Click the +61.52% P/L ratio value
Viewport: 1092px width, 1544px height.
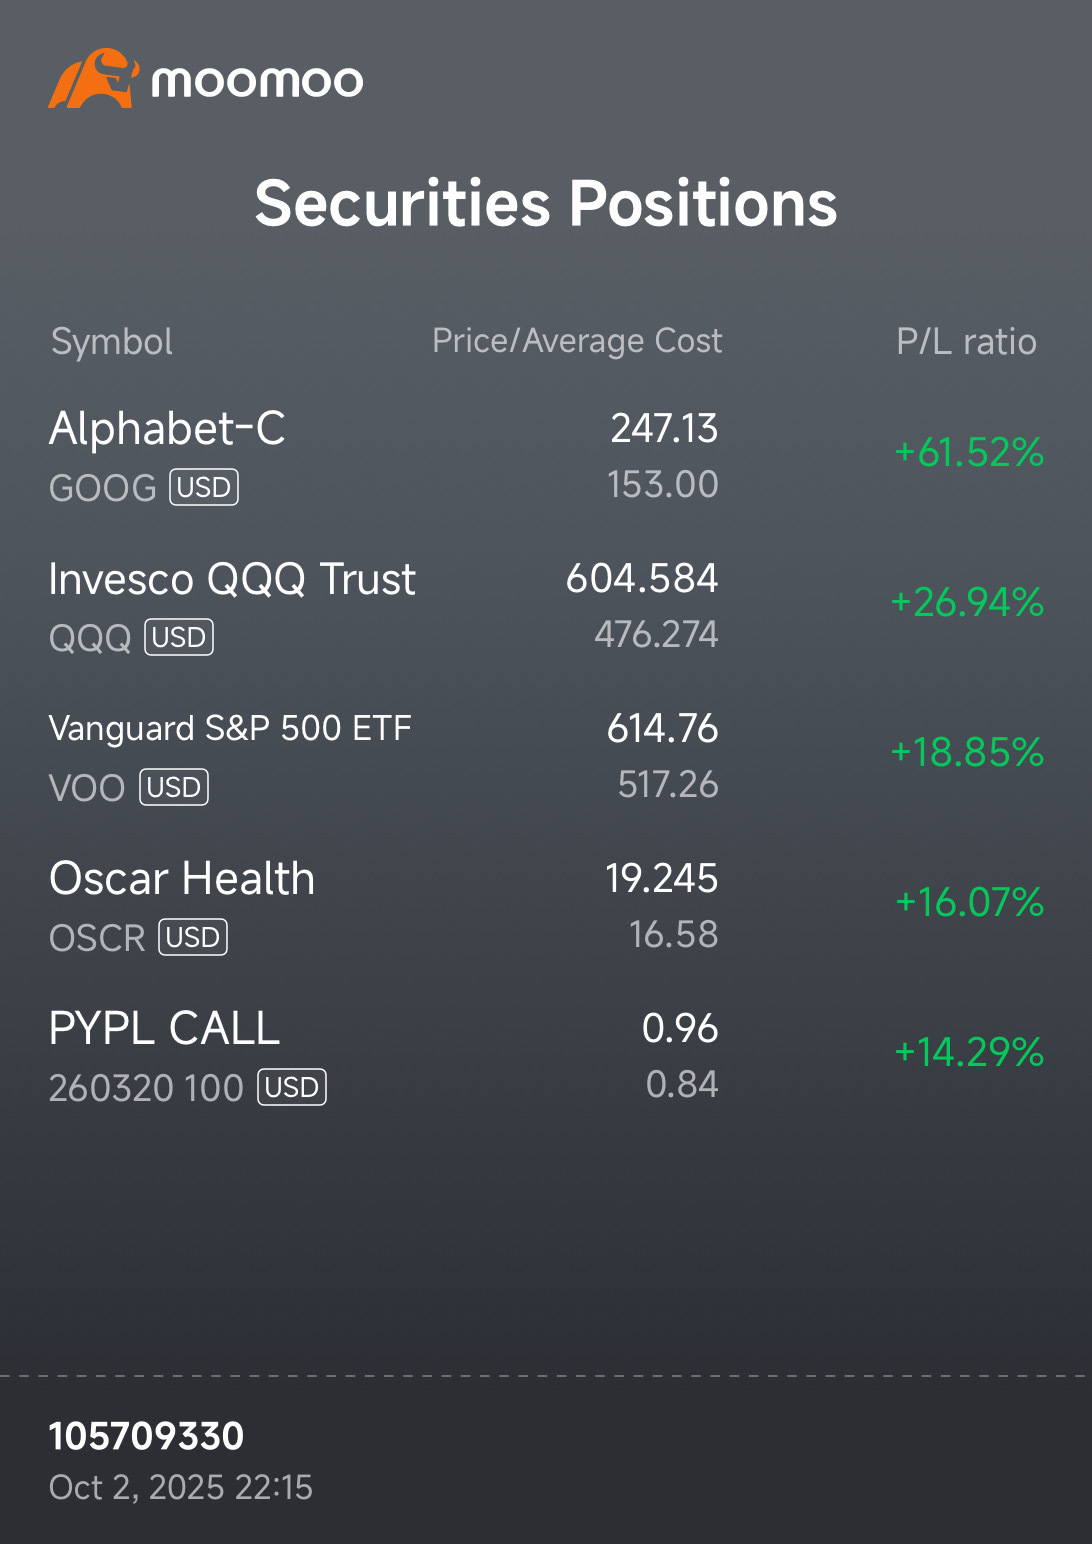(969, 453)
